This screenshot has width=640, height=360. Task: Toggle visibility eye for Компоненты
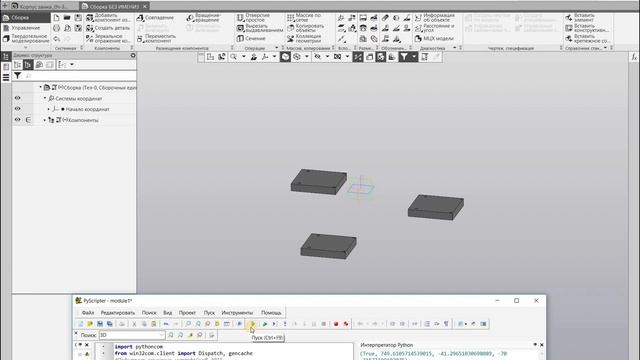pos(18,120)
